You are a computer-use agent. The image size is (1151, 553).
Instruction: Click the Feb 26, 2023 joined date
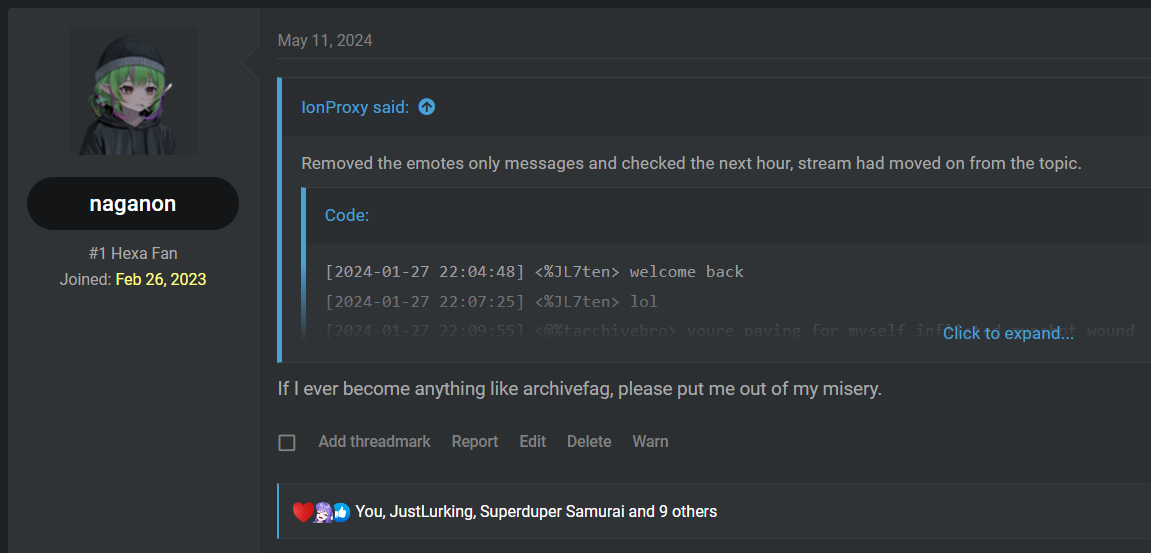point(161,280)
